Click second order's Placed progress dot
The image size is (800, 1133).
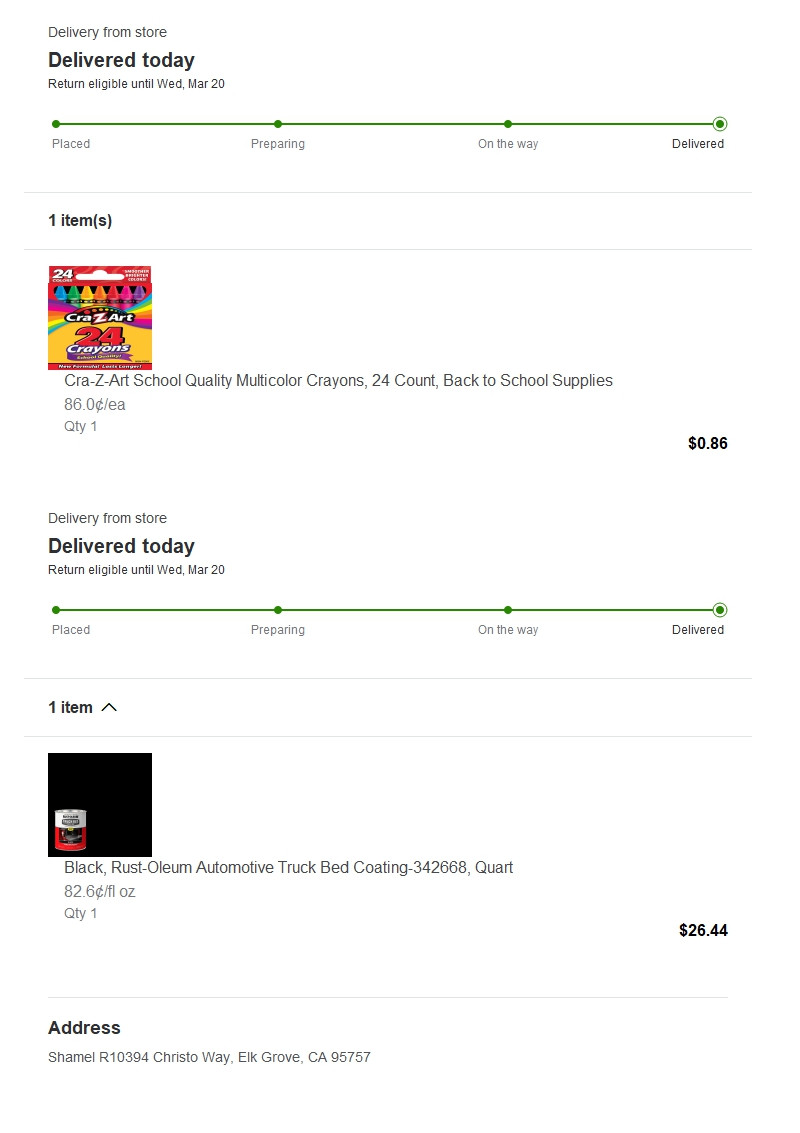[56, 610]
